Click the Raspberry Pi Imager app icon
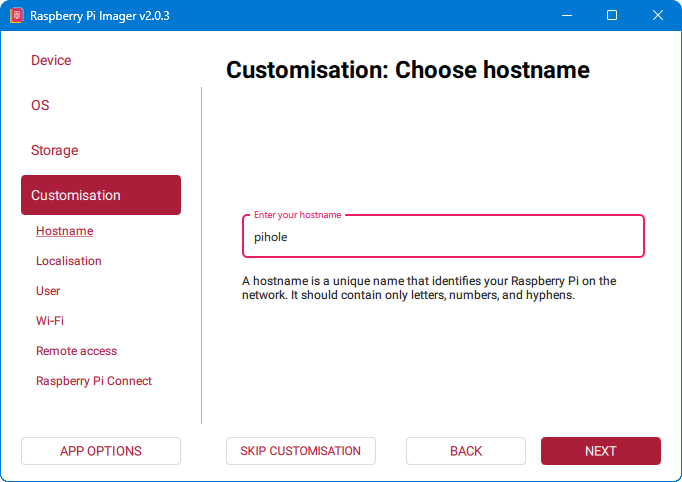682x482 pixels. click(x=16, y=16)
